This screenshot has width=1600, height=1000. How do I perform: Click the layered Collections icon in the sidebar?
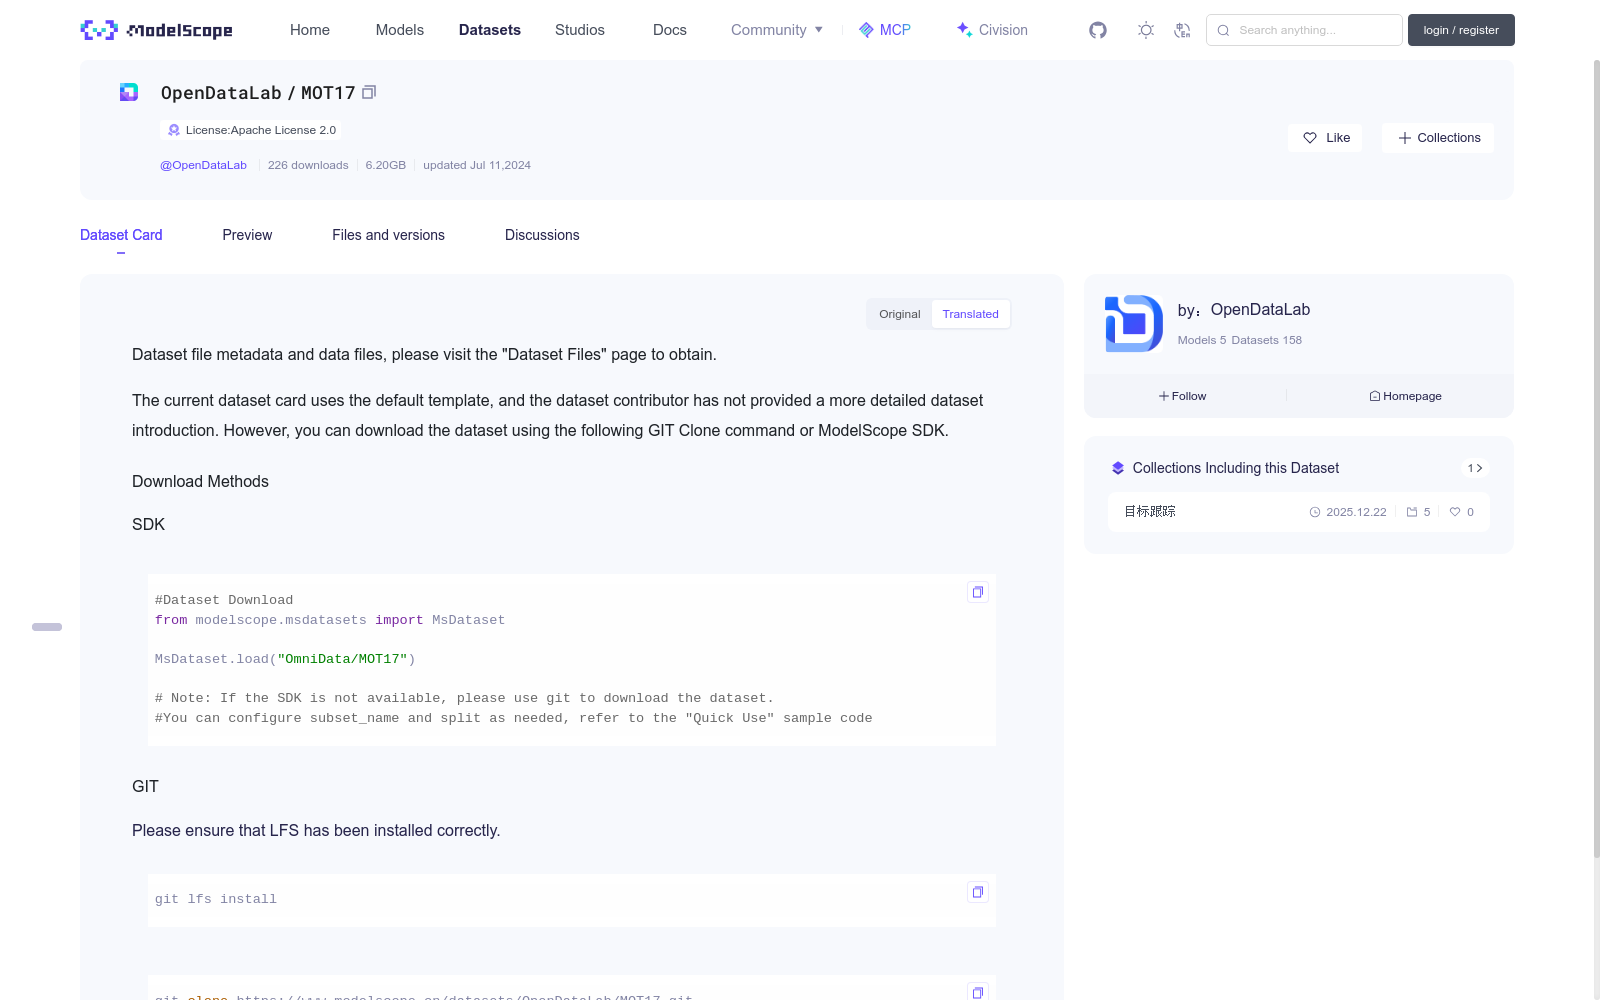pyautogui.click(x=1118, y=468)
